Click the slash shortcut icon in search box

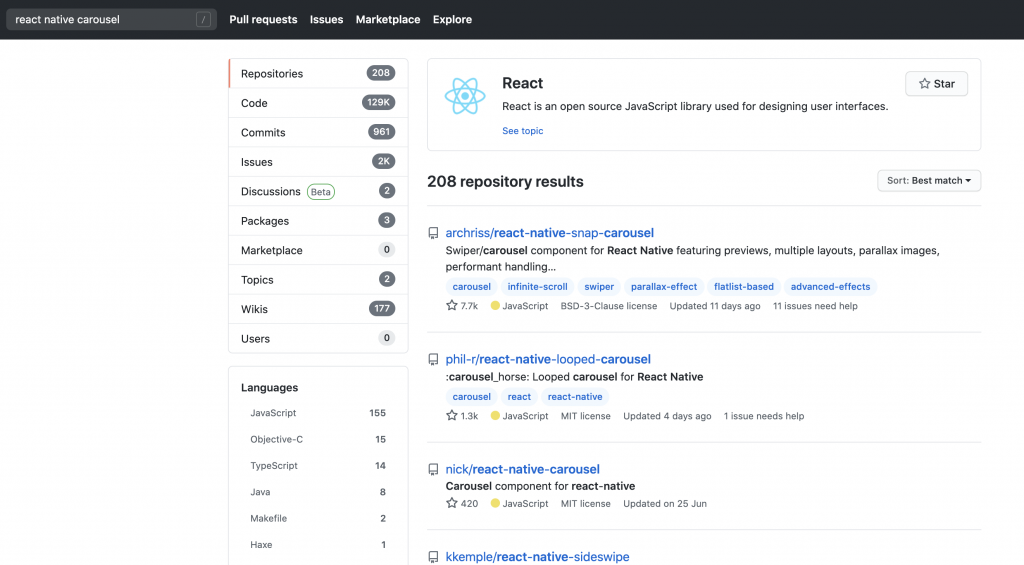click(203, 20)
